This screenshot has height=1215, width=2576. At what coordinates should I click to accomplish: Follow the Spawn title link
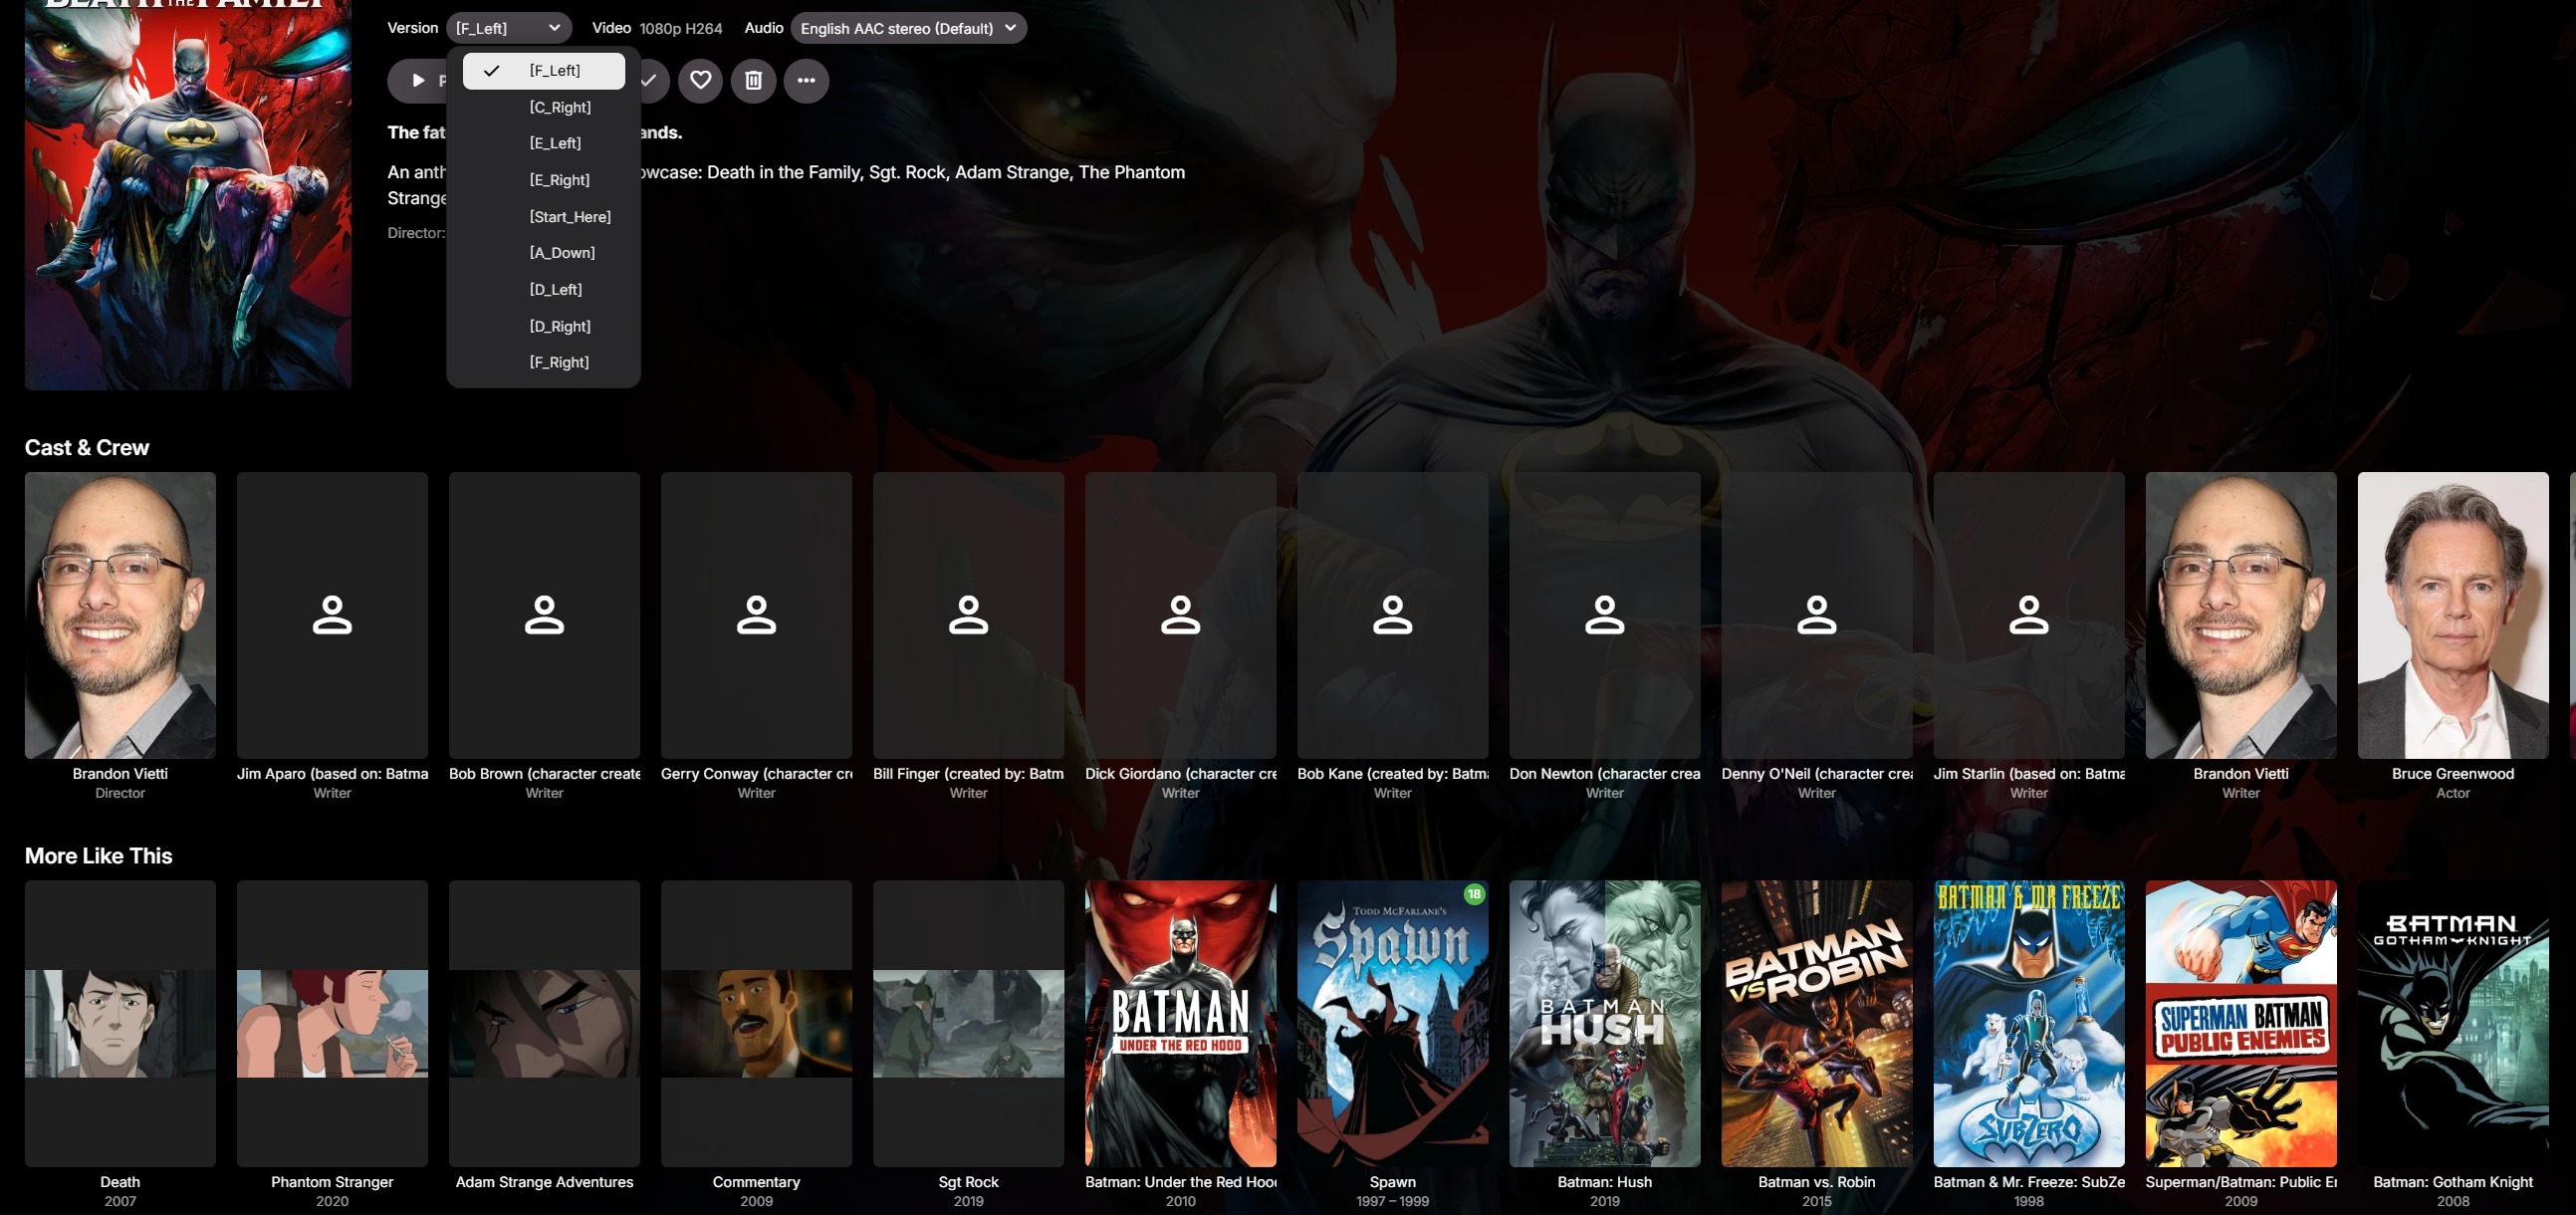tap(1392, 1181)
